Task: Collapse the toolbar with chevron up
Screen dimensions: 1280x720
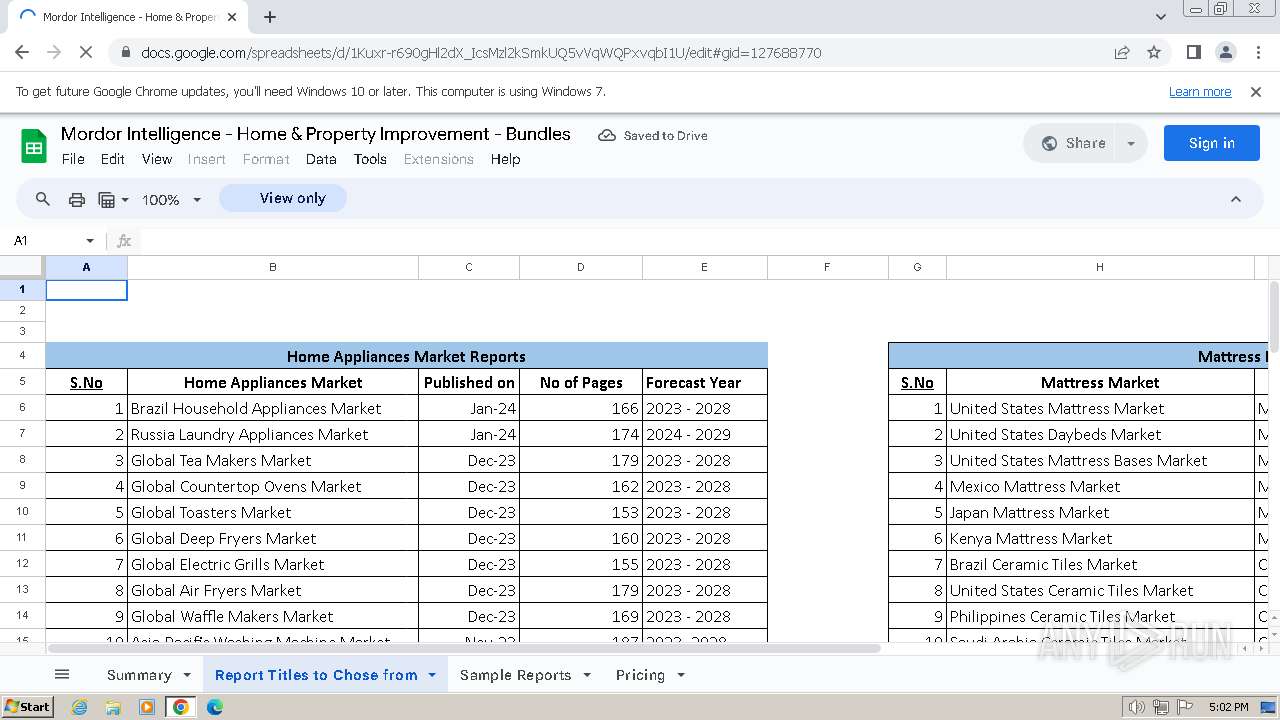Action: coord(1236,199)
